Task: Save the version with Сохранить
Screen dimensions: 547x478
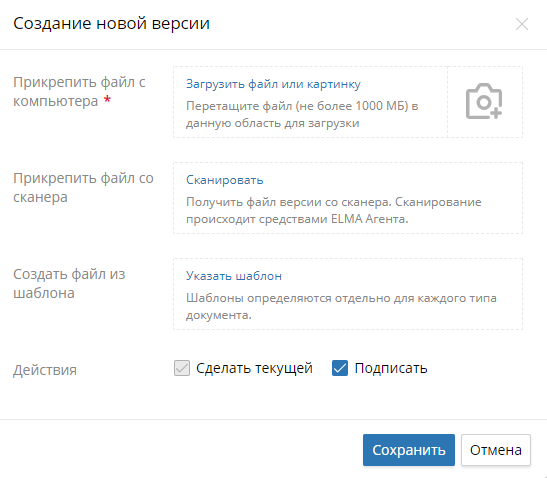Action: pyautogui.click(x=409, y=450)
